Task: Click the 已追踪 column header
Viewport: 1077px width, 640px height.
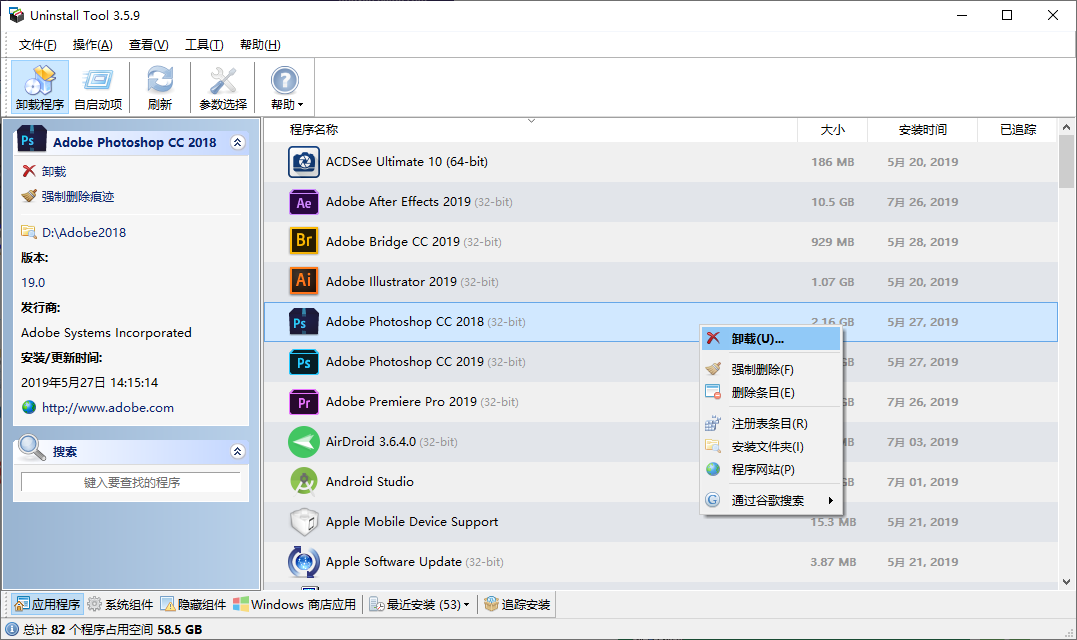Action: point(1017,130)
